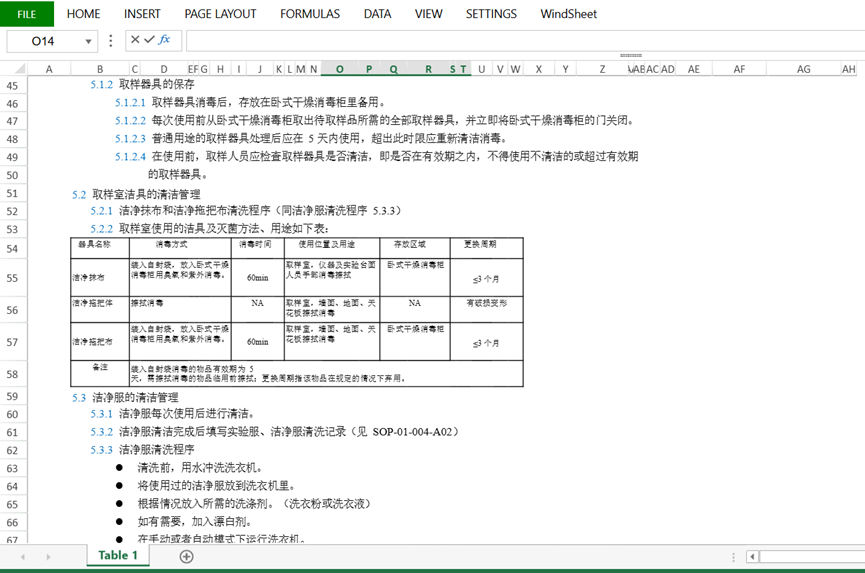Viewport: 865px width, 573px height.
Task: Open the FILE backstage menu
Action: (27, 14)
